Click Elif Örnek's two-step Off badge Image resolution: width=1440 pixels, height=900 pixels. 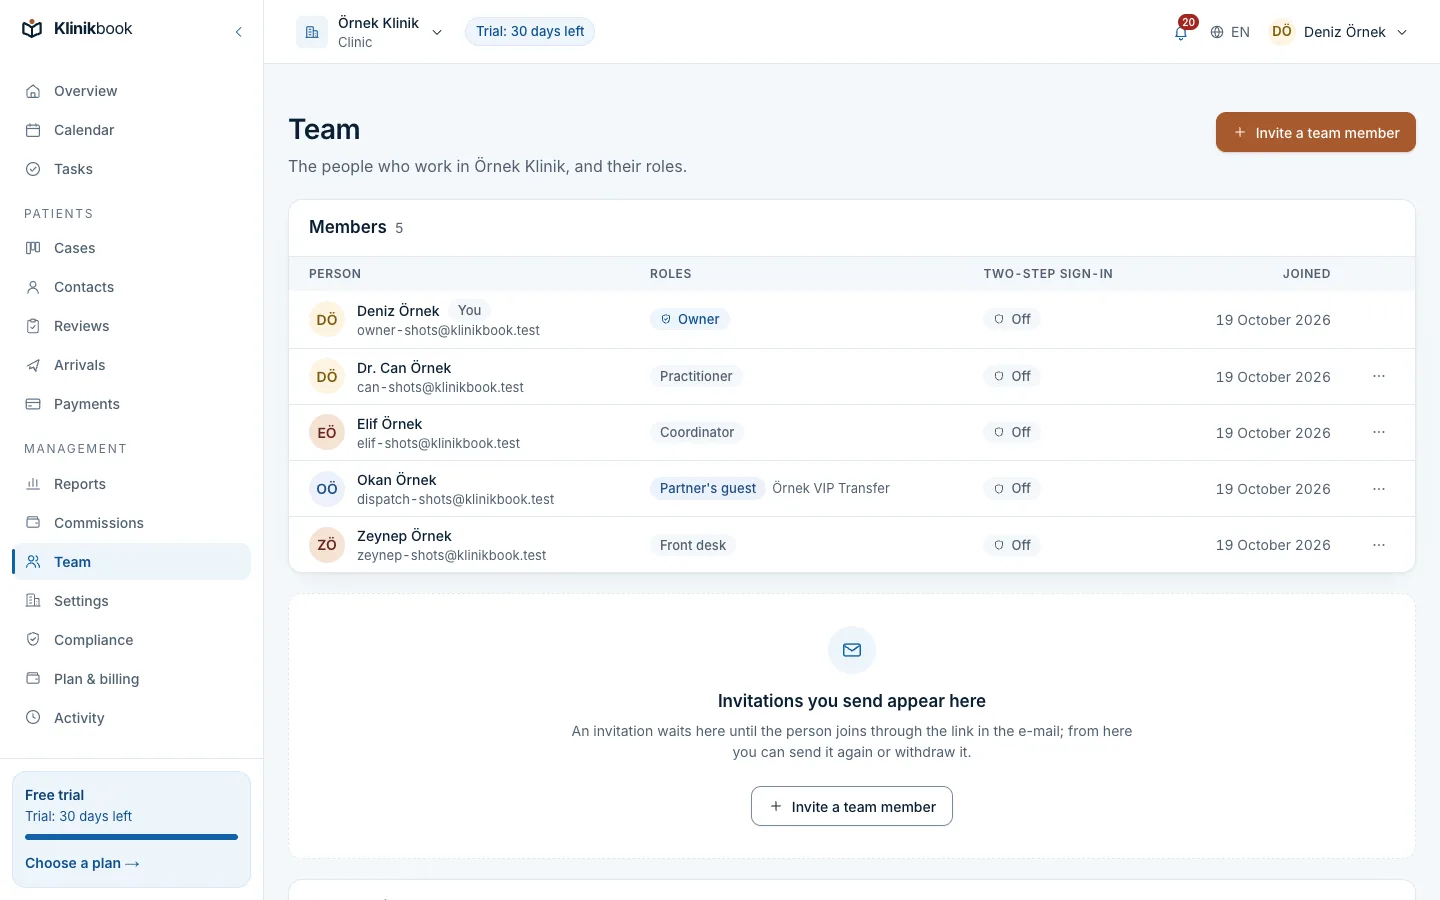[1012, 432]
